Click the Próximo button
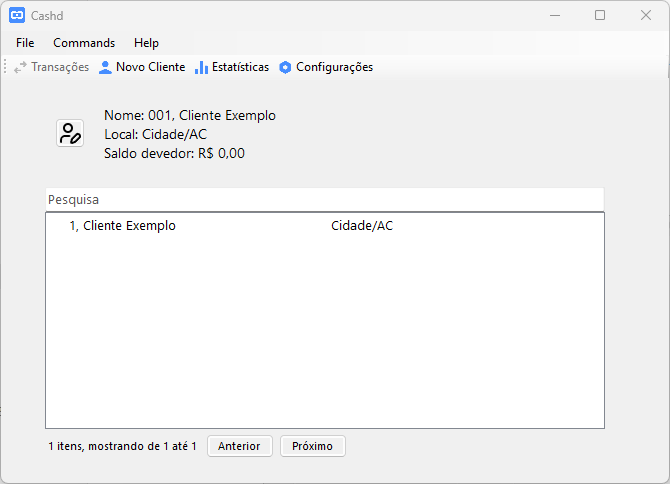 [312, 446]
